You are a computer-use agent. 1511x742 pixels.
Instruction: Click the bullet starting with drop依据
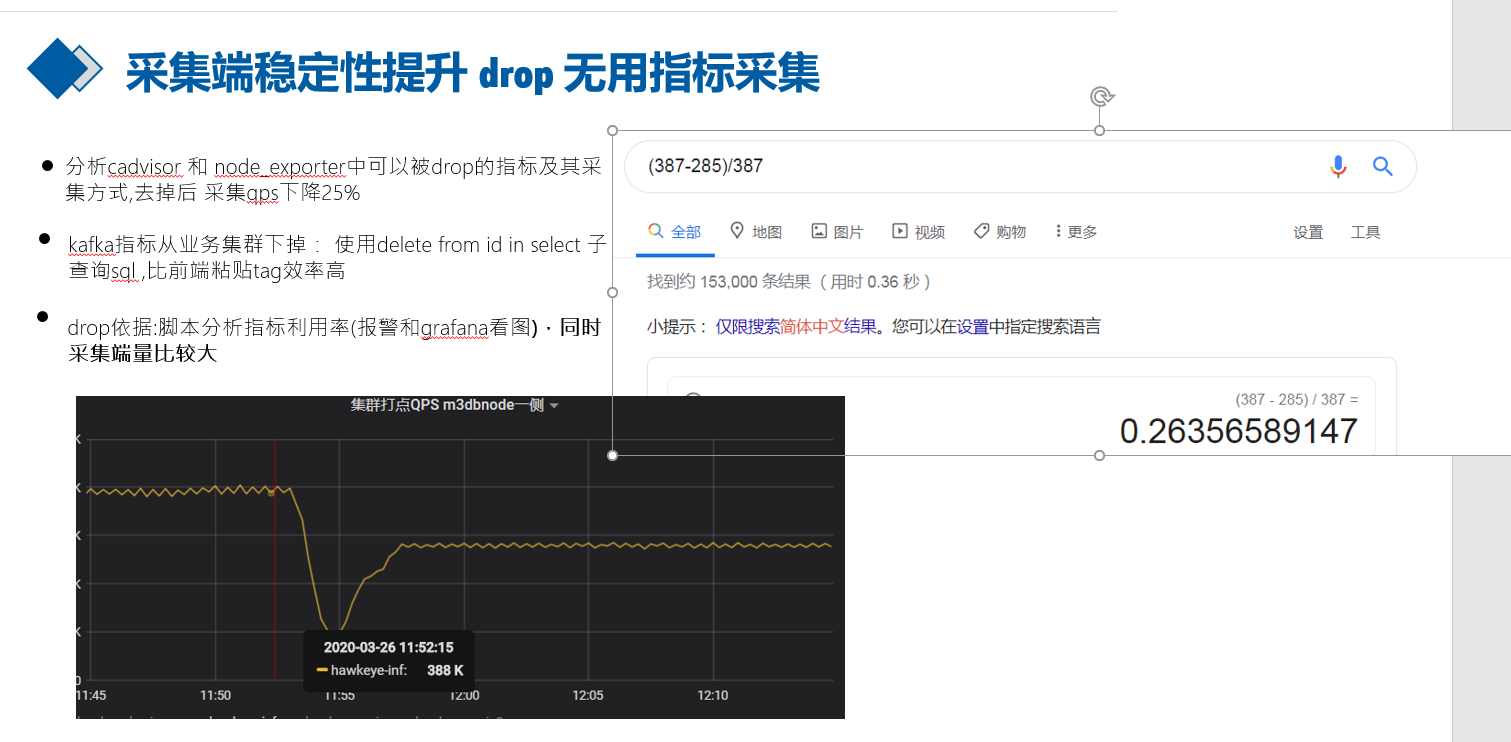pos(334,340)
